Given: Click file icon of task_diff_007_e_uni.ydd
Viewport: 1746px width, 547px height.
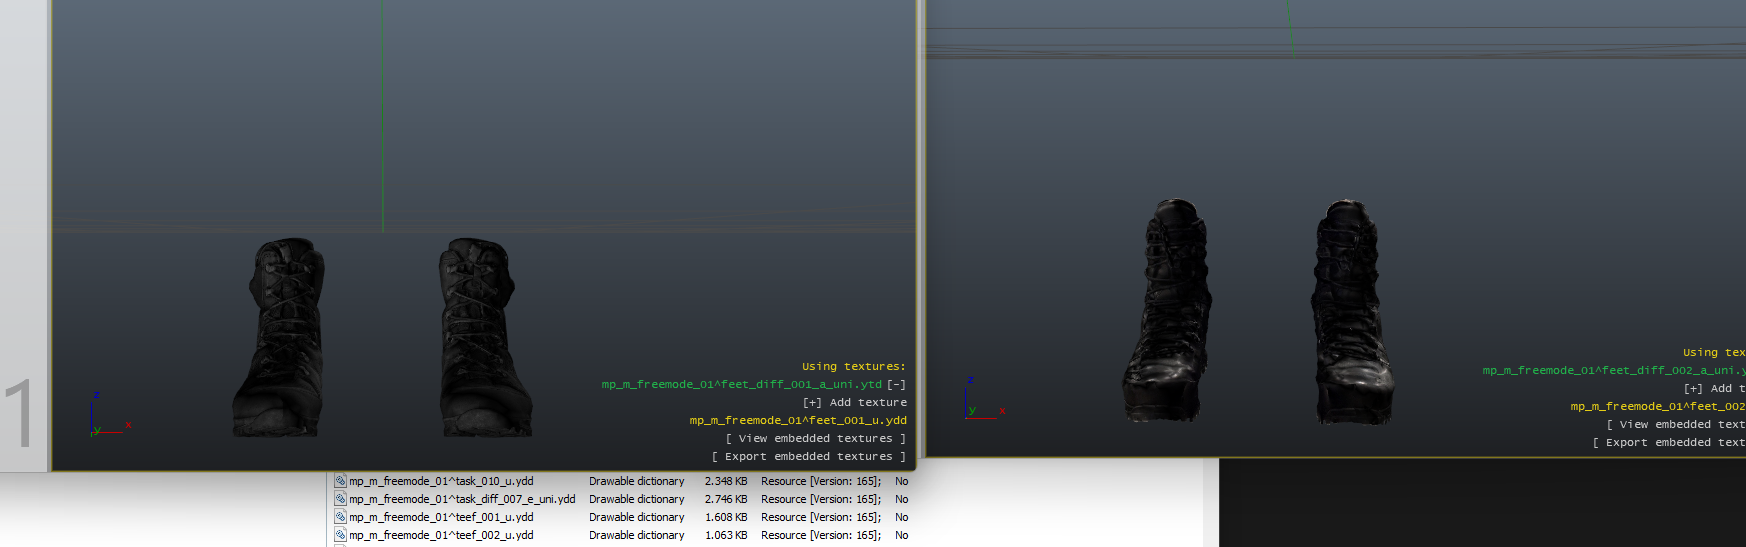Looking at the screenshot, I should (x=340, y=499).
